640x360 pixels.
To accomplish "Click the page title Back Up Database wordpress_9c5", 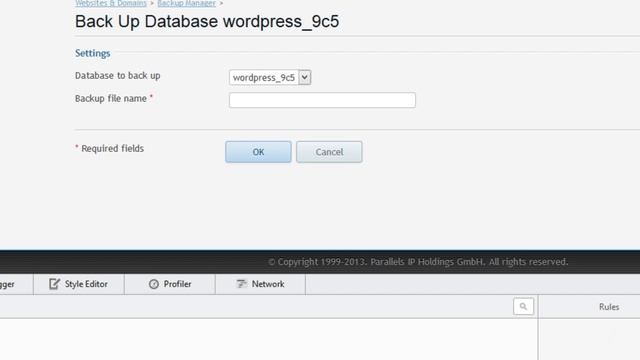I will [207, 22].
